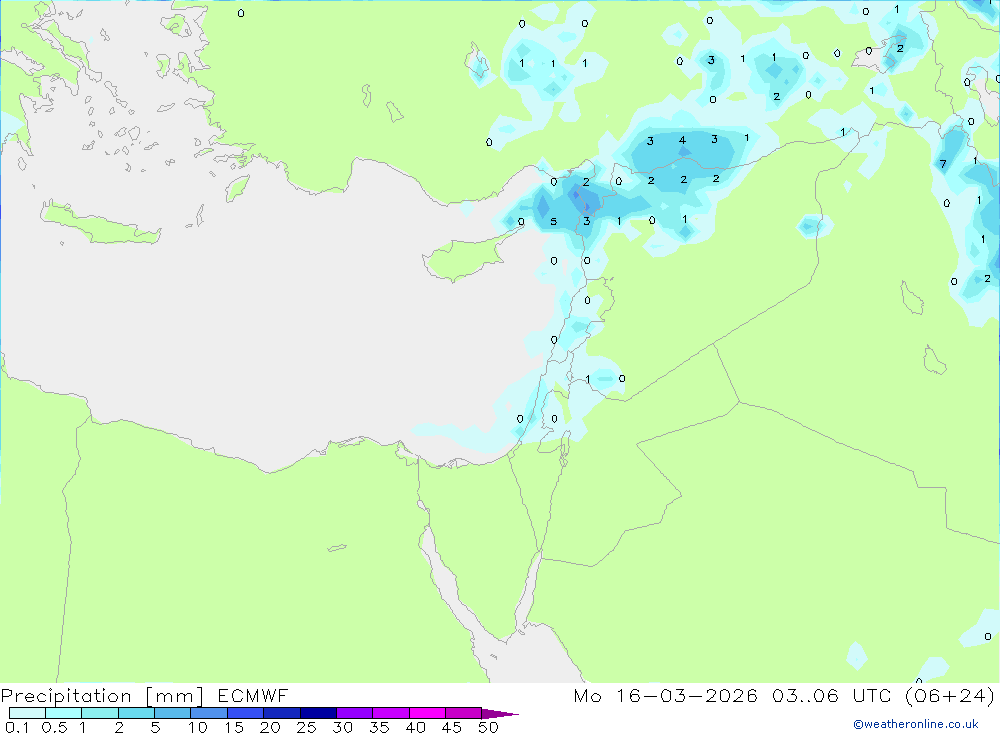
Task: Click legend label '15'
Action: [x=234, y=727]
